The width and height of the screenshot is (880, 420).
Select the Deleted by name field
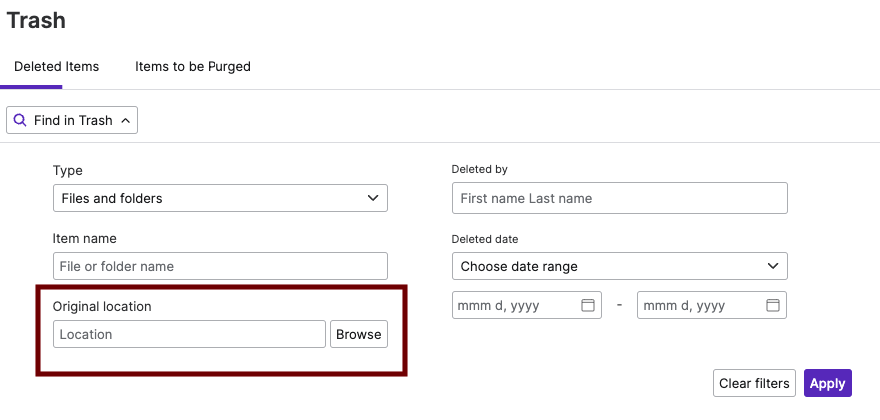coord(619,198)
